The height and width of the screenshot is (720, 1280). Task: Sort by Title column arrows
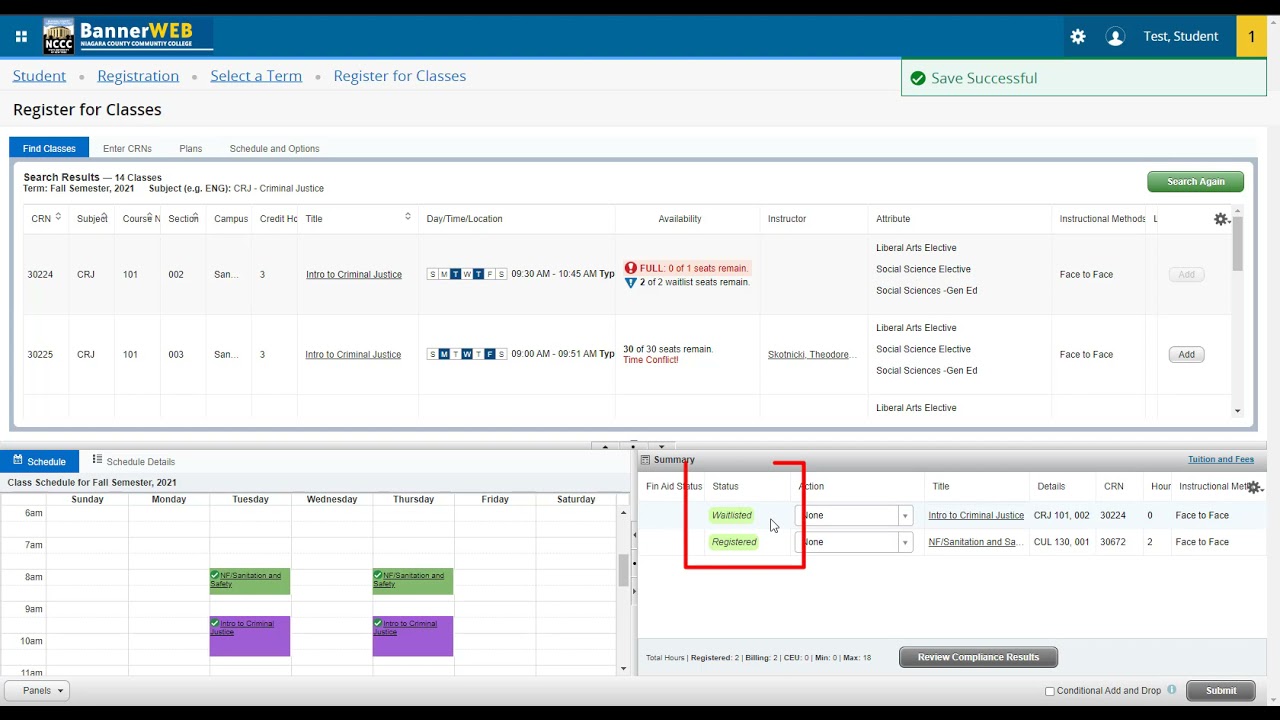[408, 217]
